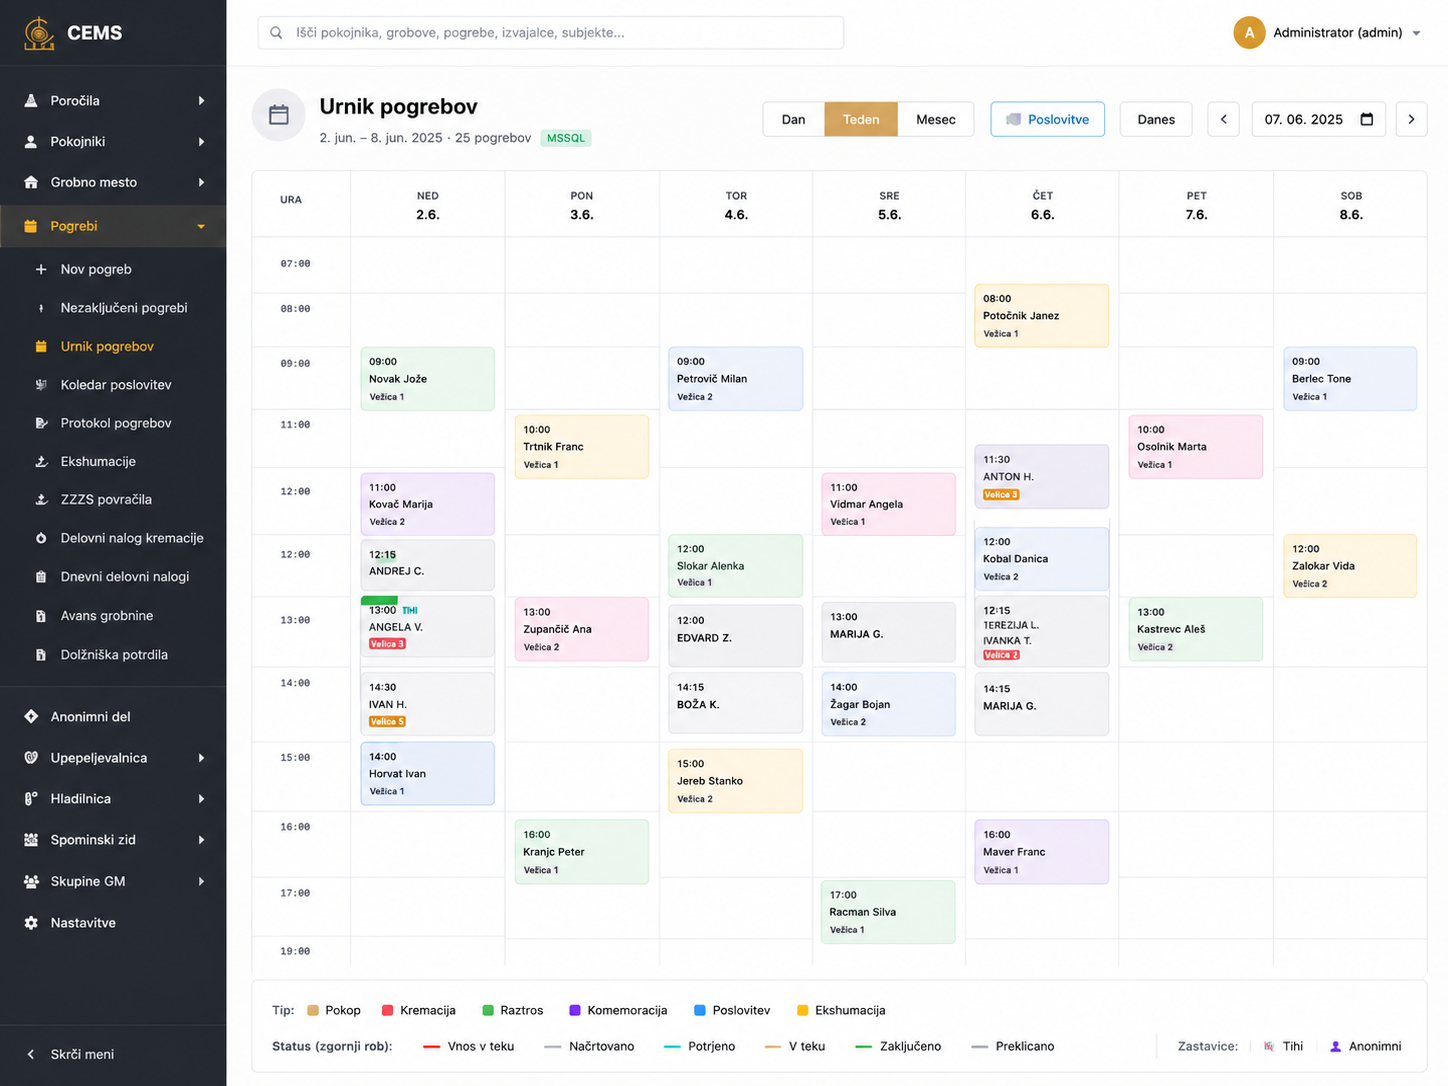Image resolution: width=1448 pixels, height=1086 pixels.
Task: Click the Dnevni delovni nalogi icon
Action: (41, 577)
